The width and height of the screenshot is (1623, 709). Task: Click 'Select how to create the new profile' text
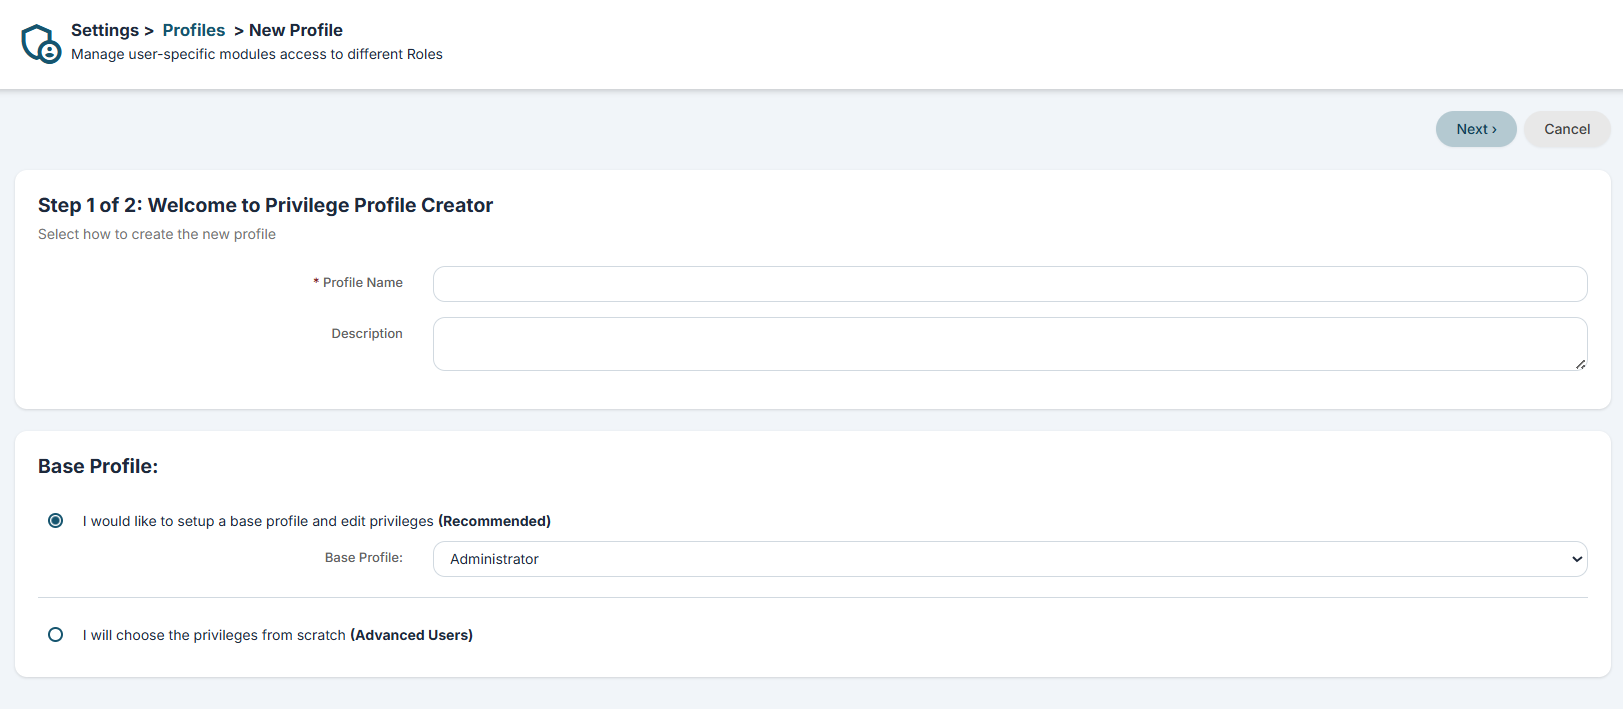pos(157,234)
